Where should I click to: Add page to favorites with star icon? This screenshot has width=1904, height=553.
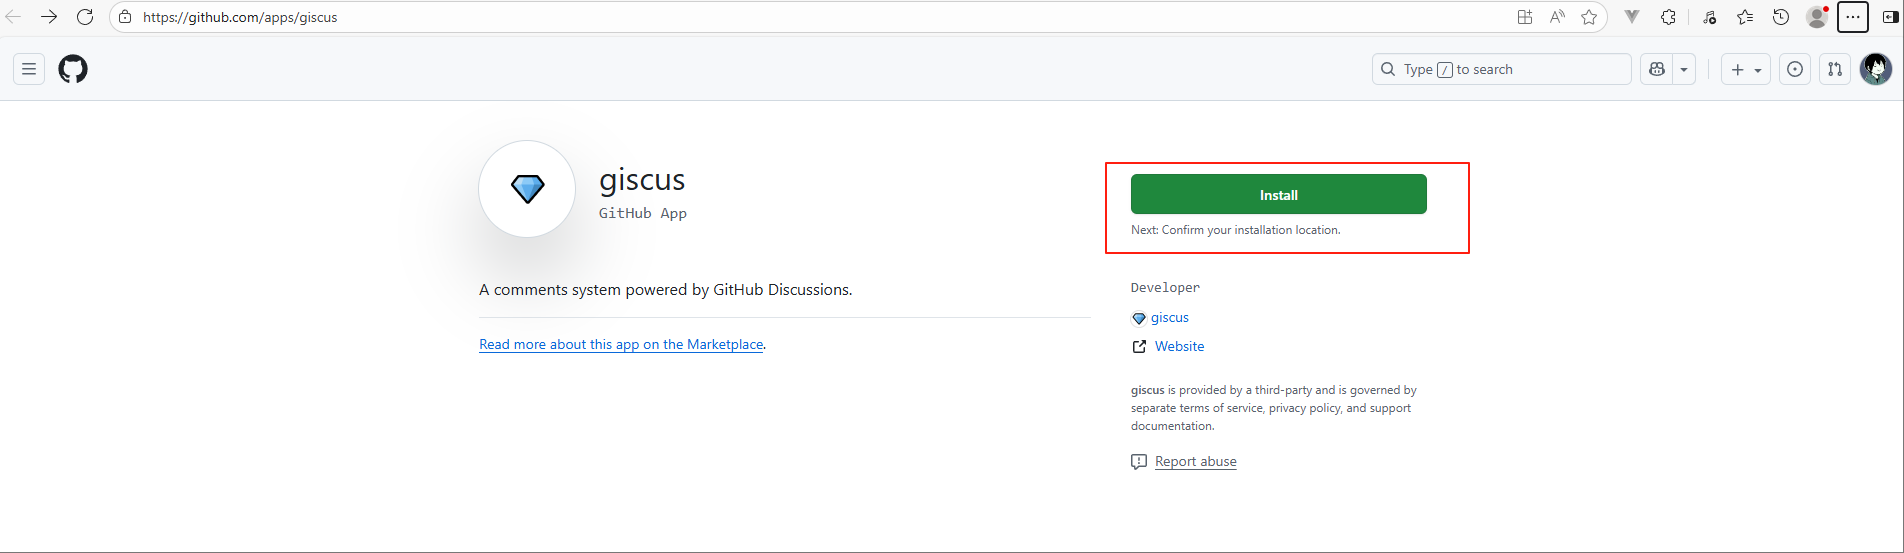pyautogui.click(x=1589, y=17)
